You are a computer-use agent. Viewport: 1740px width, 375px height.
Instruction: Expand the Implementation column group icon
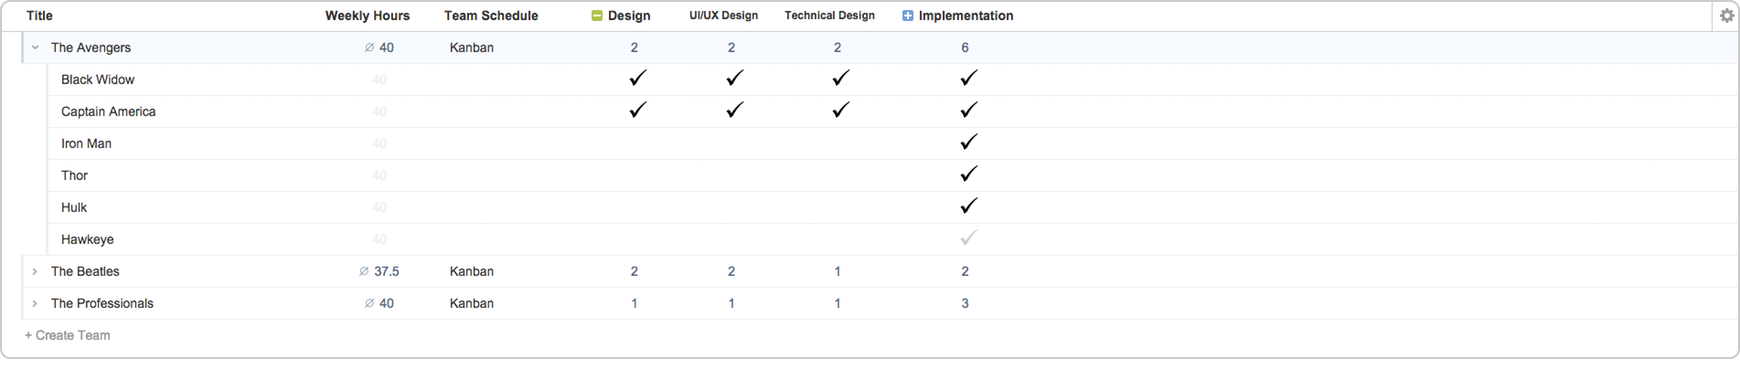[x=908, y=16]
